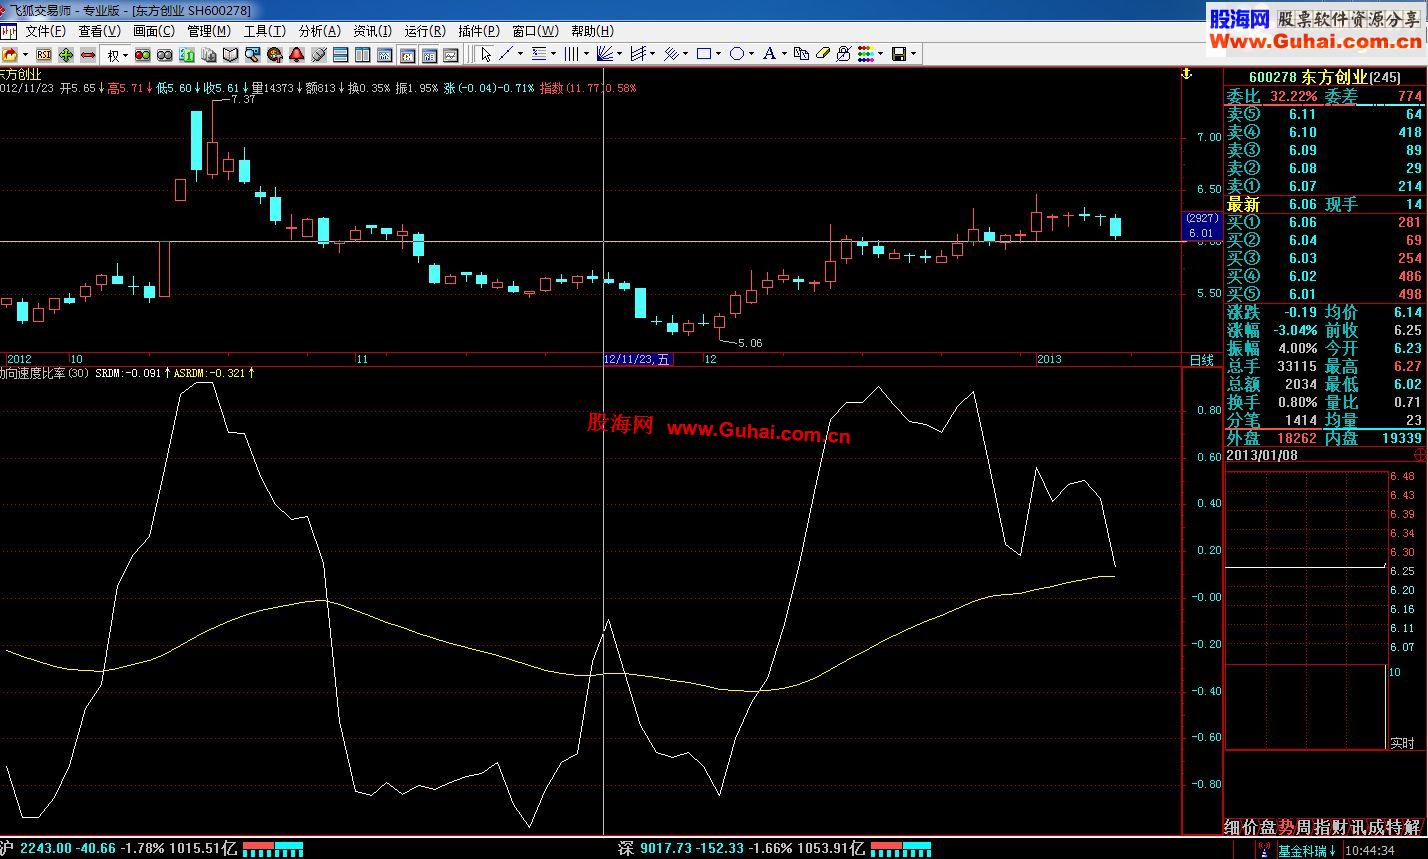This screenshot has width=1428, height=859.
Task: Click the red horizontal double-arrow icon
Action: coord(88,54)
